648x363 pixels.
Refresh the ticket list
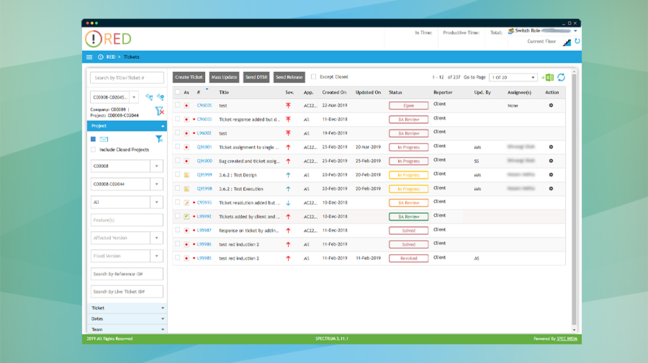pos(561,77)
